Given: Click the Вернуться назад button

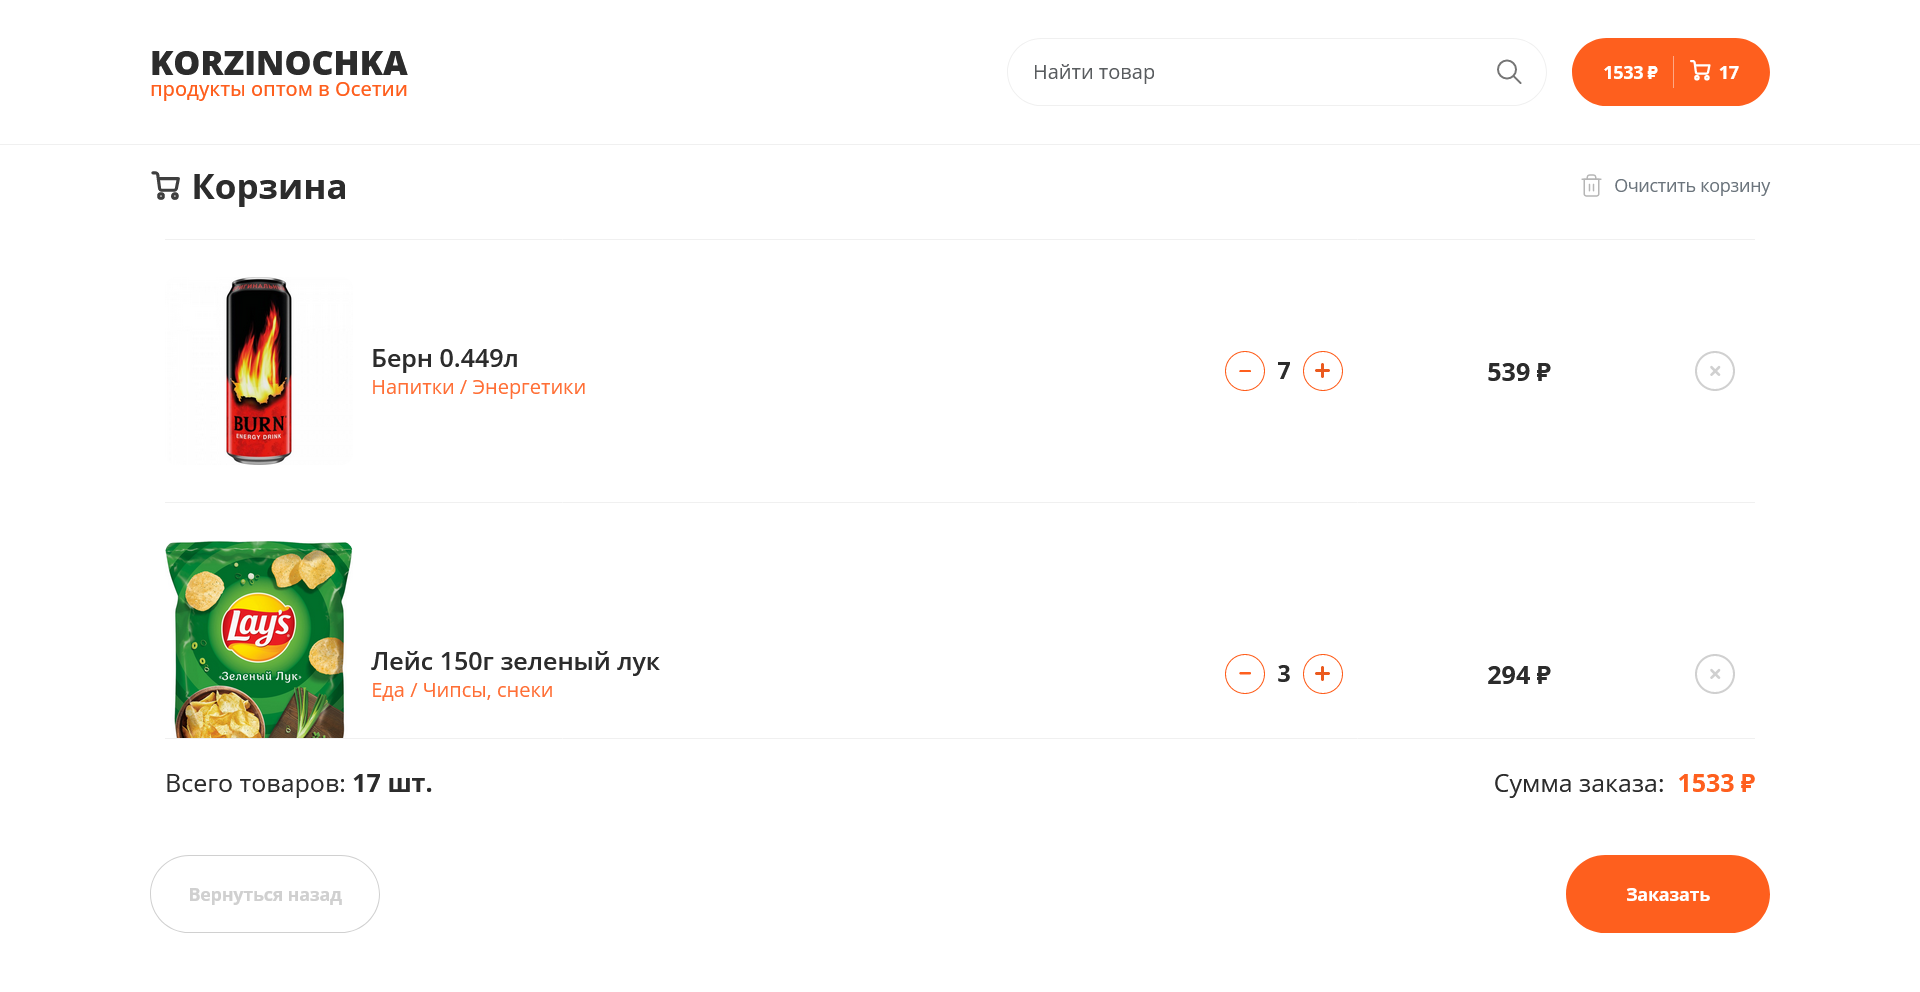Looking at the screenshot, I should point(265,894).
